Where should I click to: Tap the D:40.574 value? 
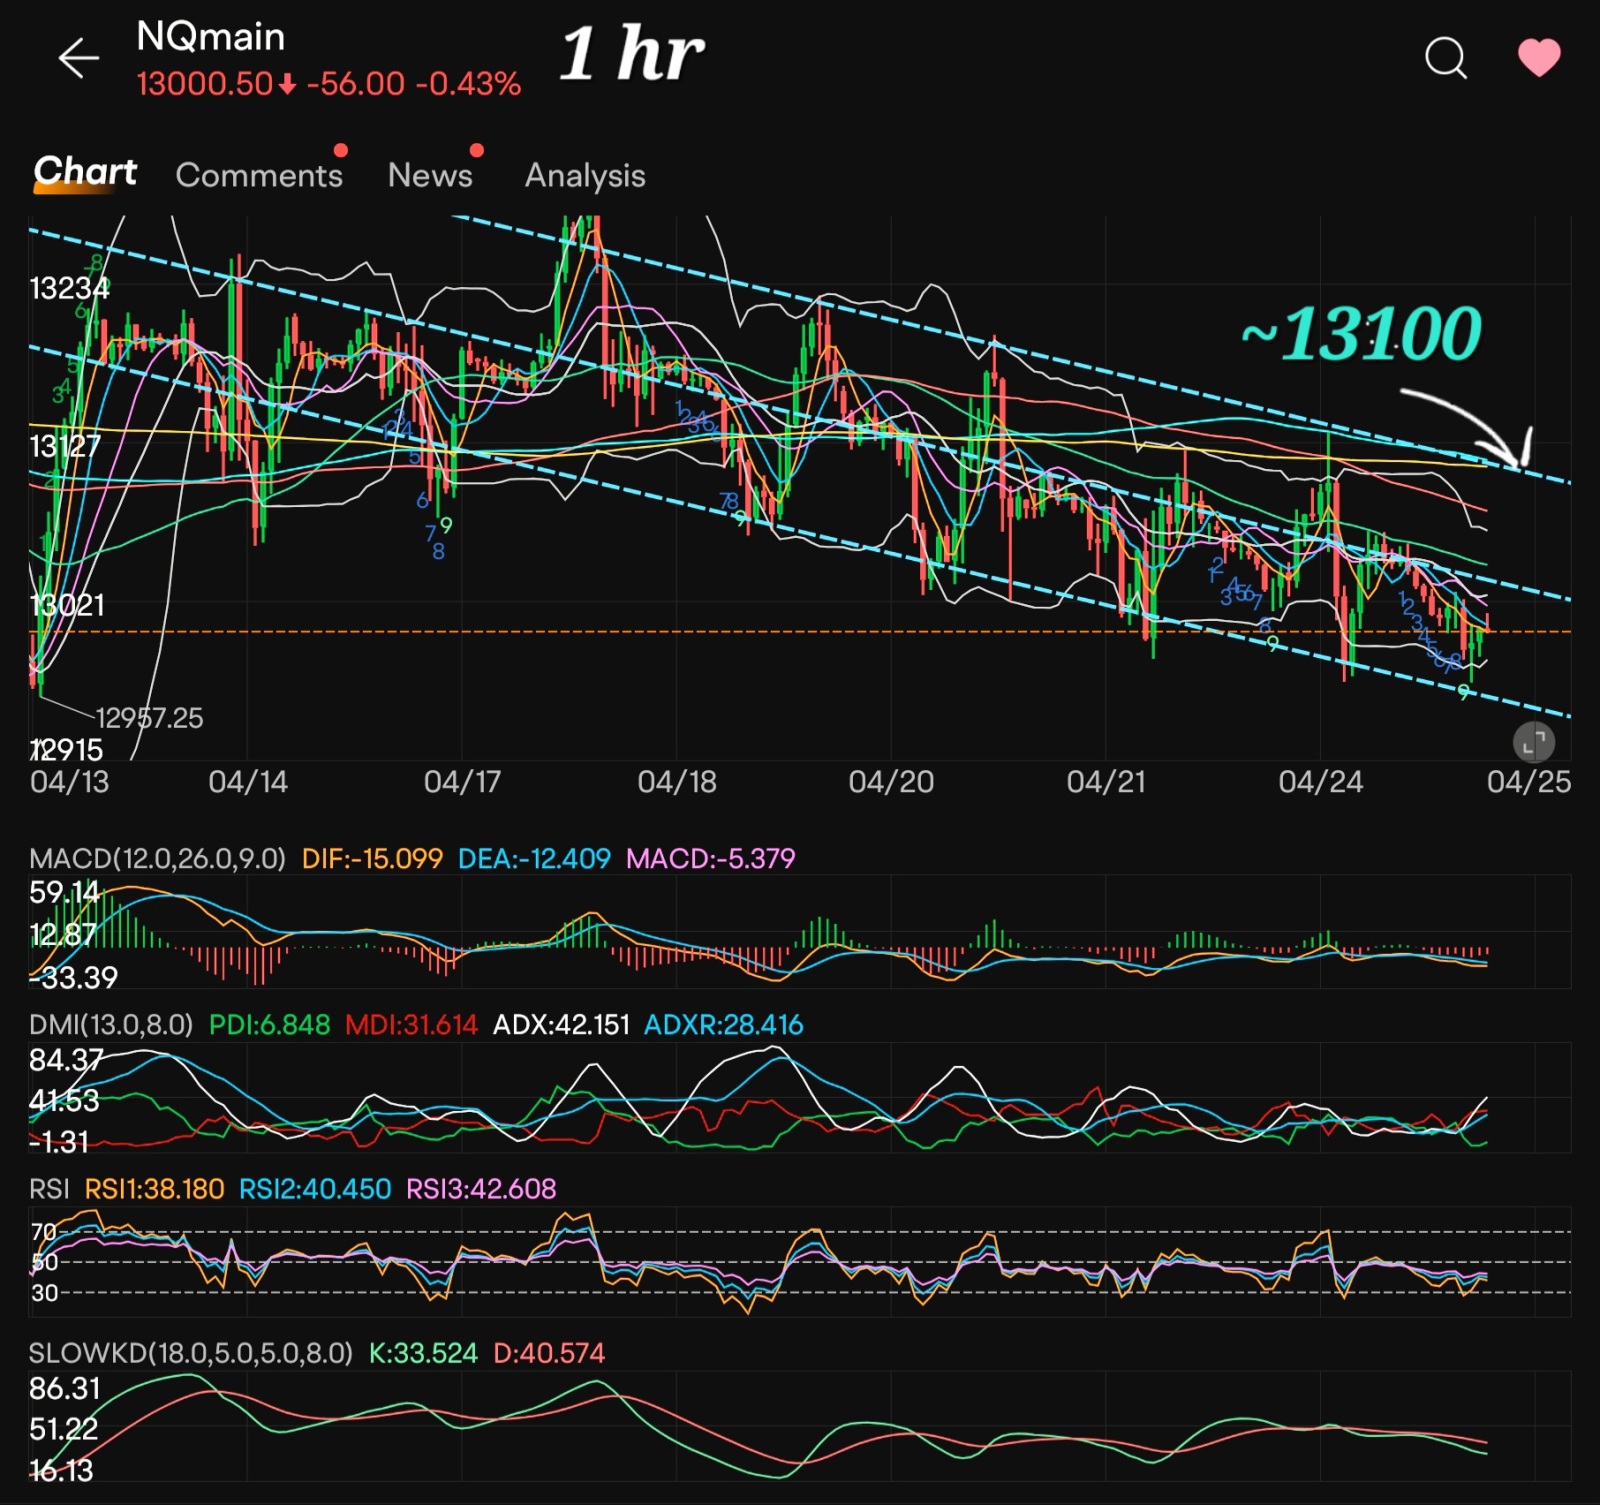[549, 1354]
